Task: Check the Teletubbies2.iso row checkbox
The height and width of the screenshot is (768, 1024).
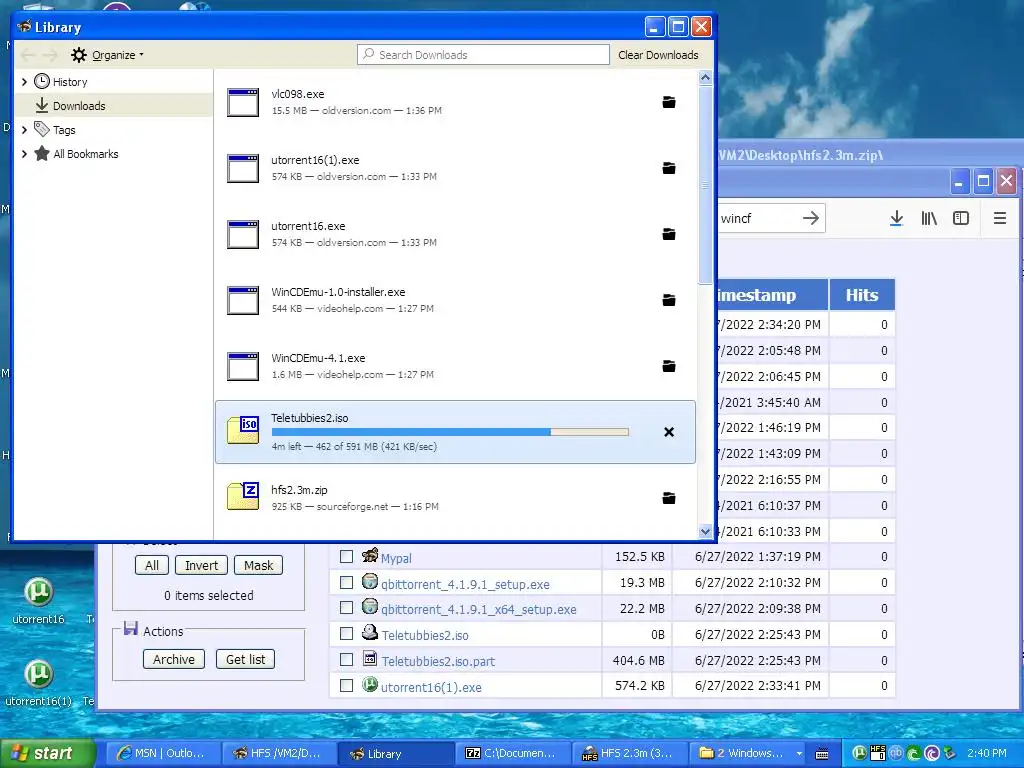Action: 346,633
